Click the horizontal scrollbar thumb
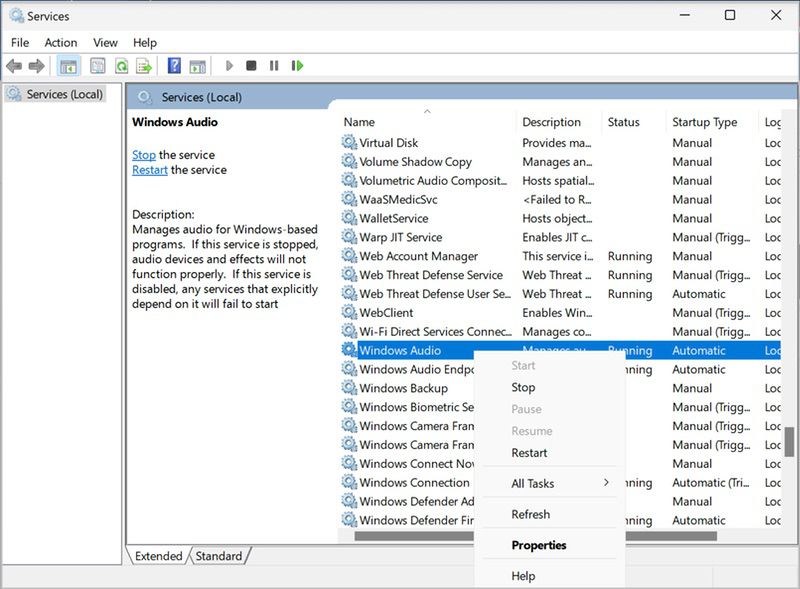The height and width of the screenshot is (589, 800). pos(535,536)
